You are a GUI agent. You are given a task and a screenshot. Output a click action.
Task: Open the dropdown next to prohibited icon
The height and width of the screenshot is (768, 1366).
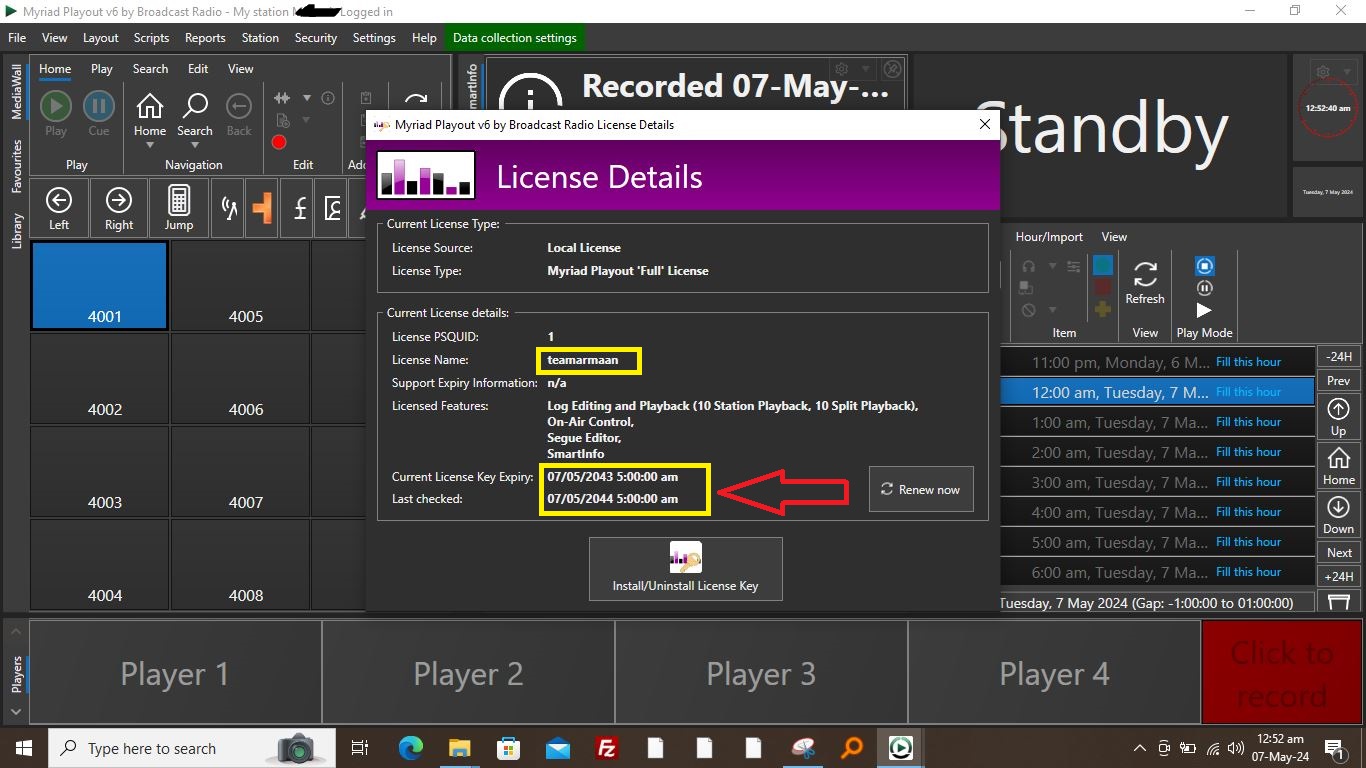pyautogui.click(x=1052, y=310)
